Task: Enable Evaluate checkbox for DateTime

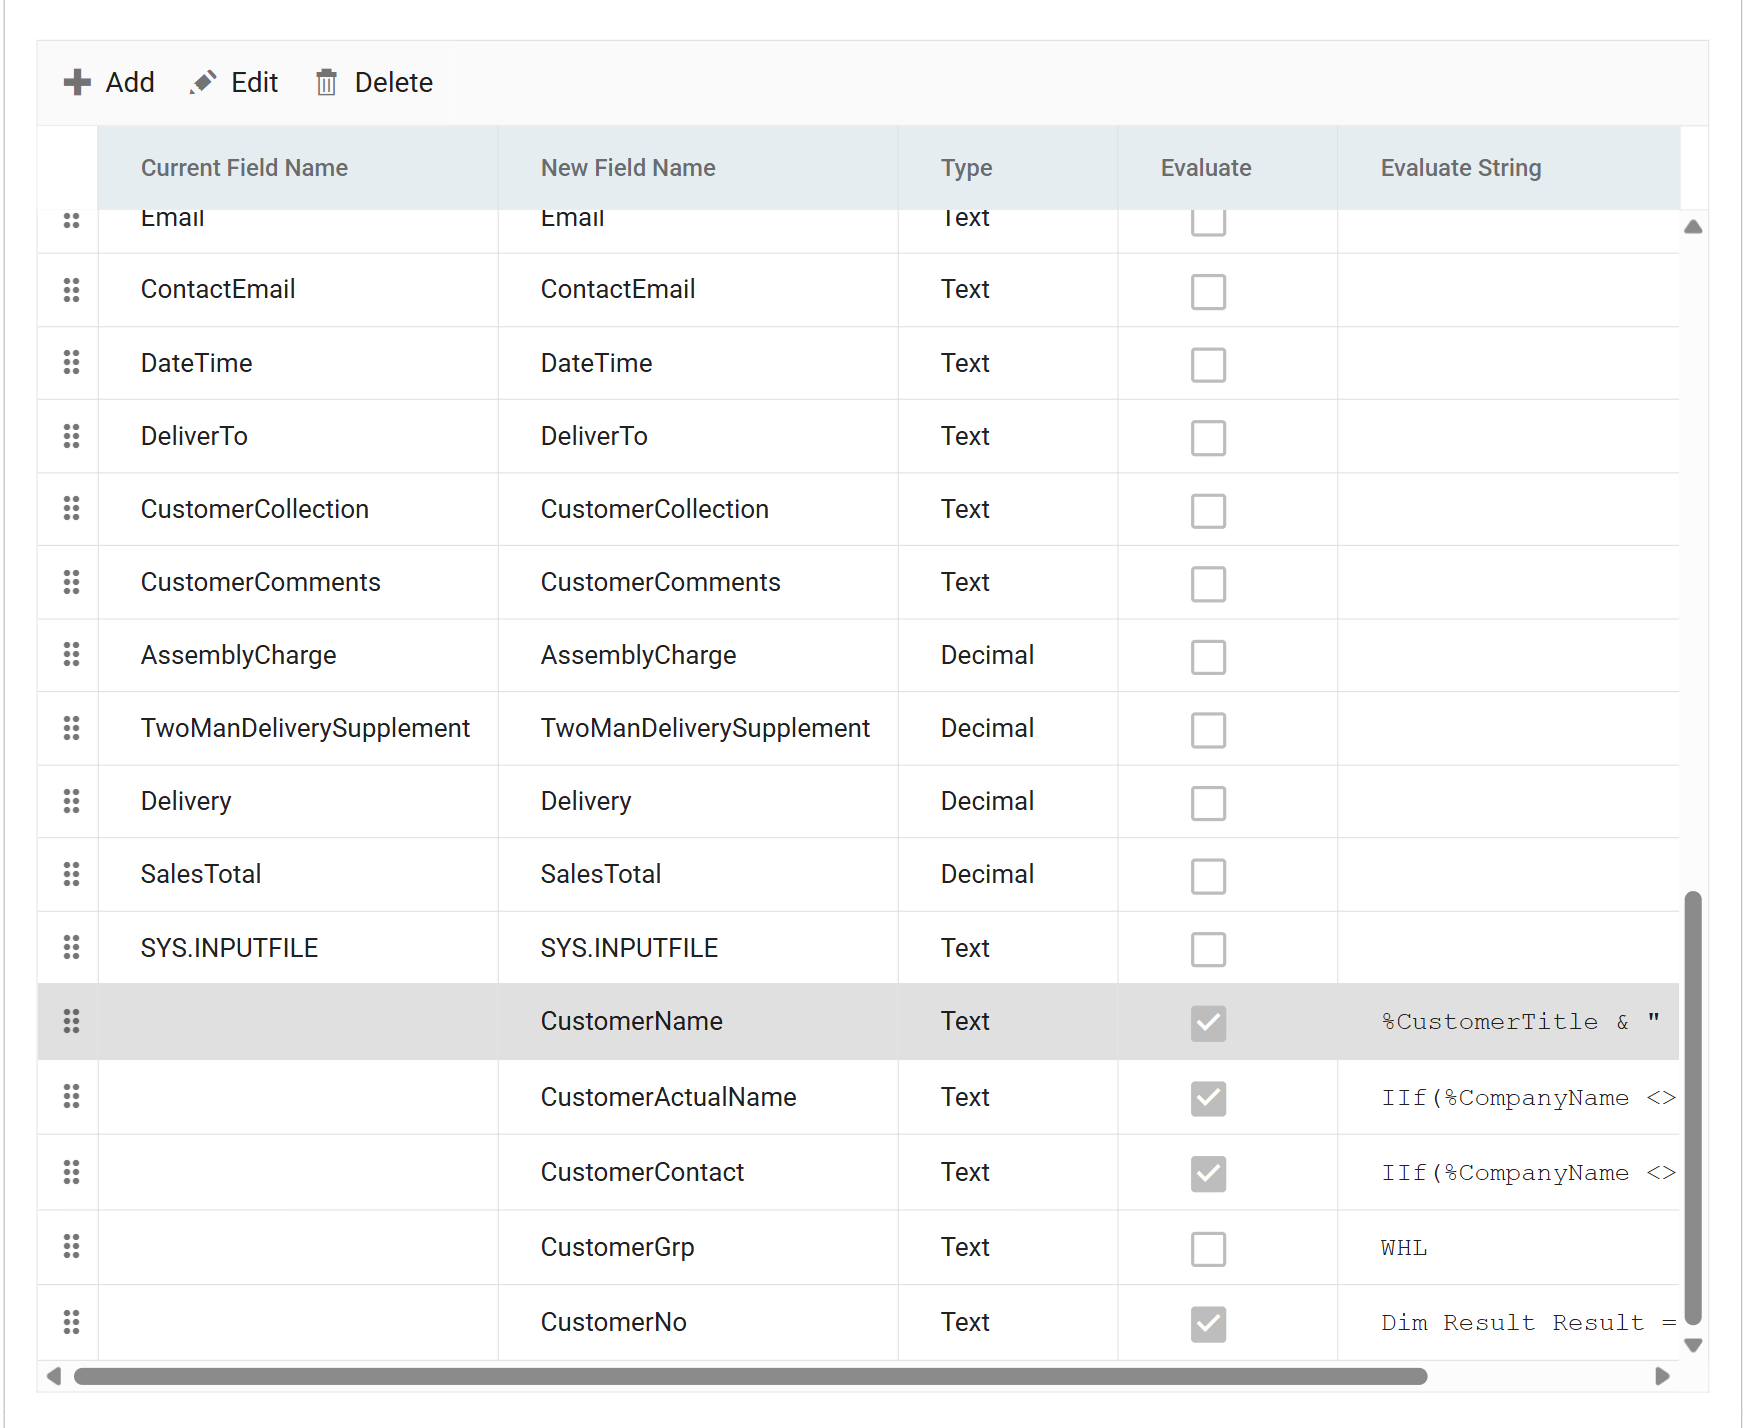Action: coord(1208,365)
